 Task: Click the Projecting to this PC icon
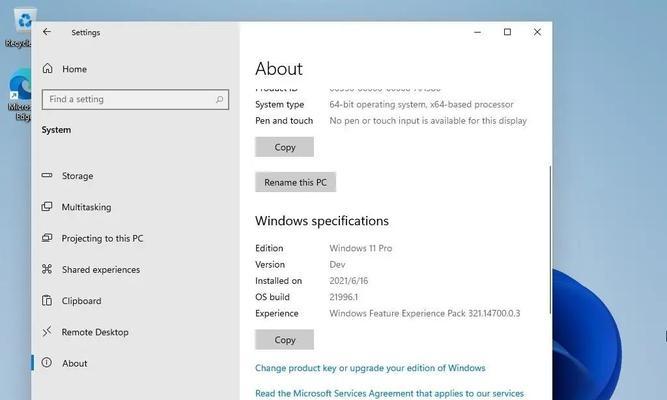click(47, 238)
